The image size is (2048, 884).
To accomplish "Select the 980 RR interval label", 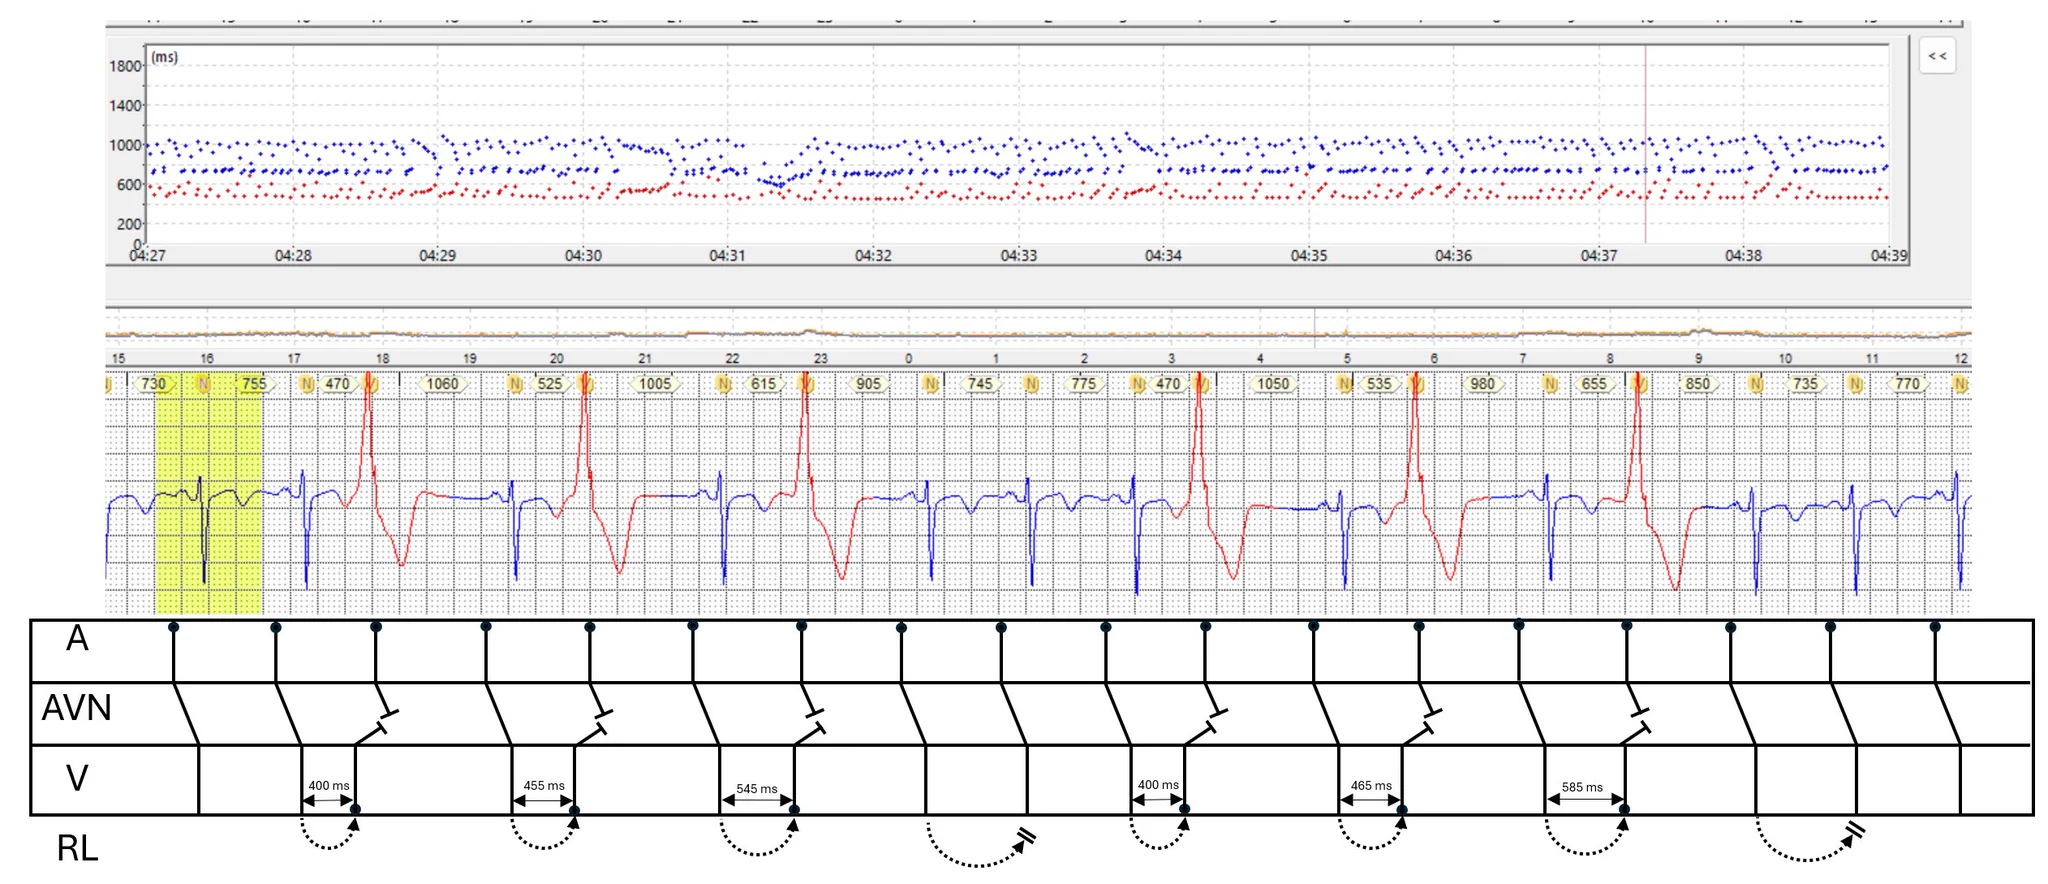I will [x=1483, y=384].
